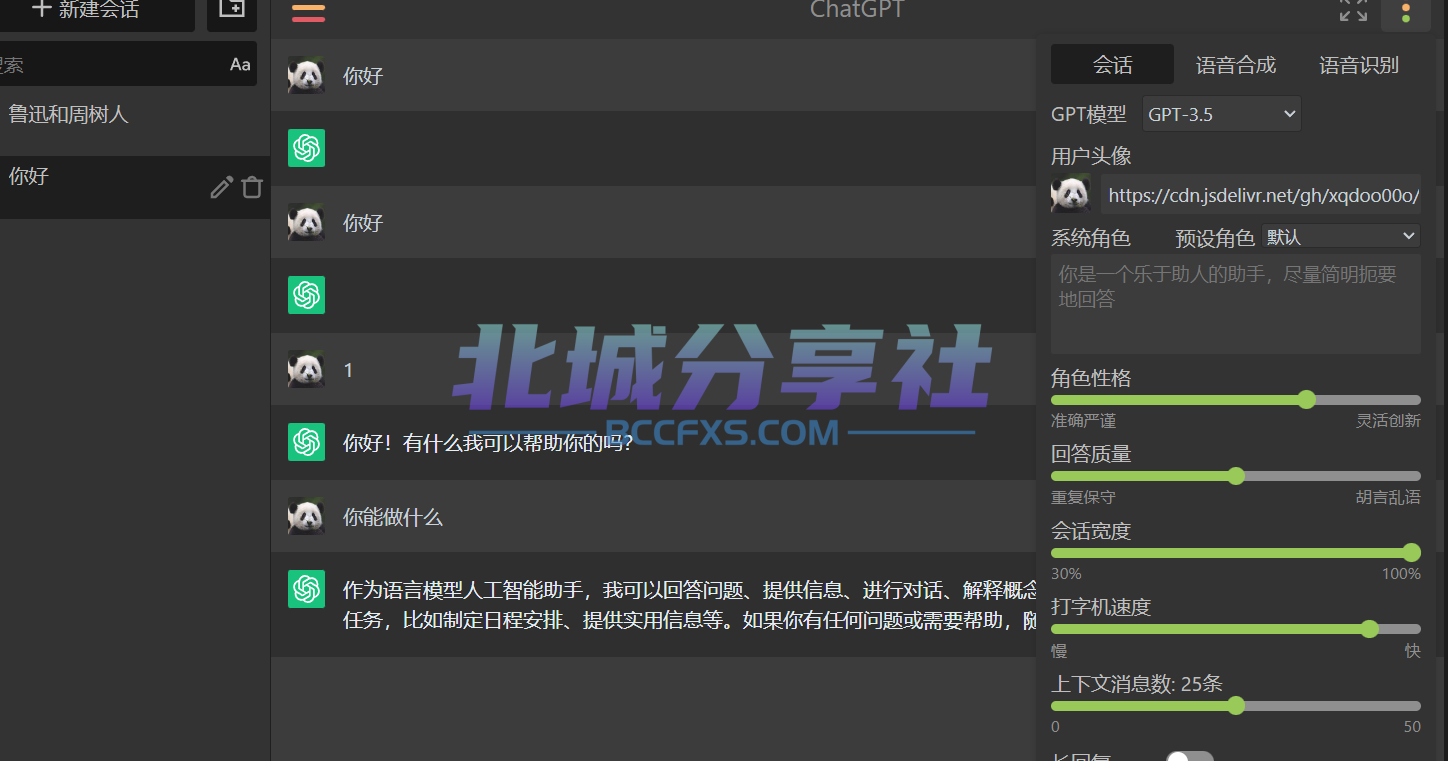Switch to the 语音识别 tab

coord(1359,65)
